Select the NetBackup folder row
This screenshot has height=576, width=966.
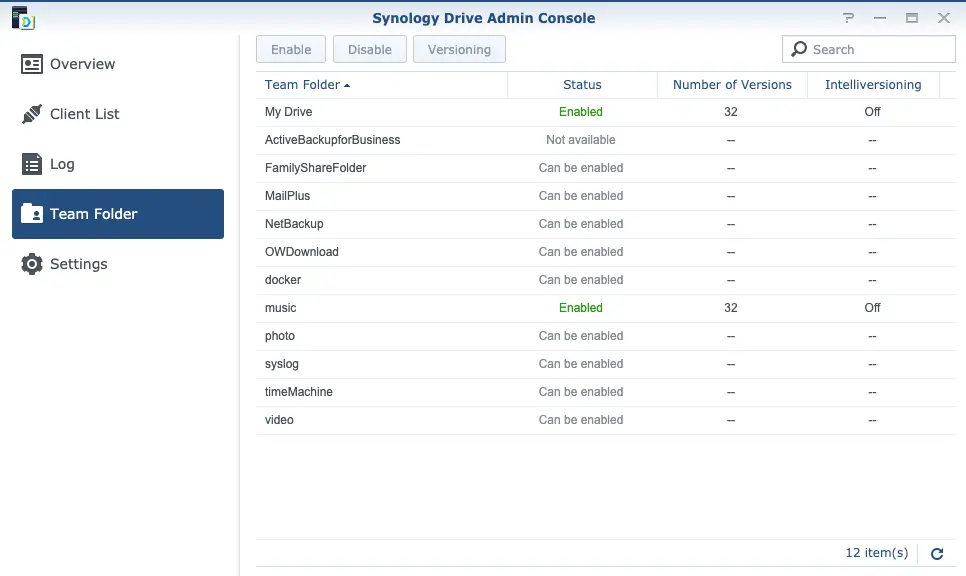click(x=606, y=224)
